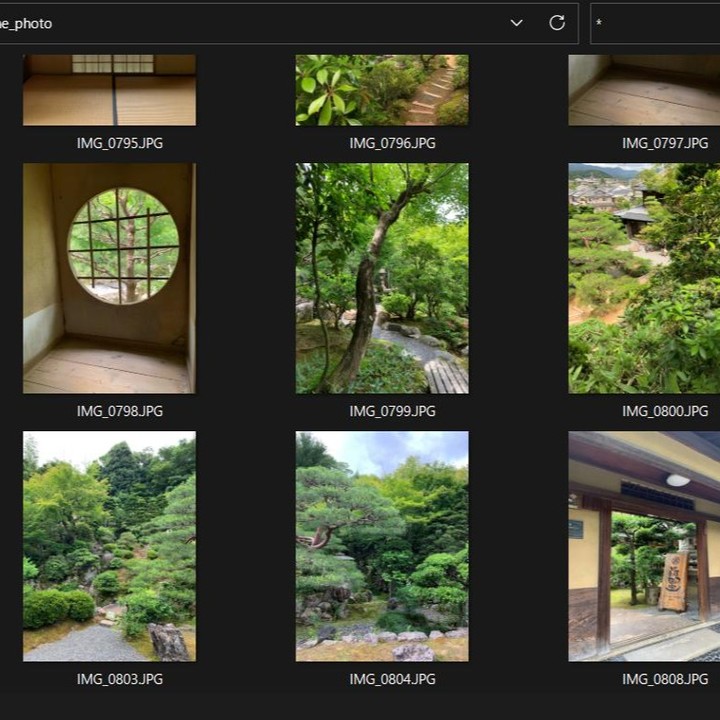Viewport: 720px width, 720px height.
Task: Click the file name IMG_0798.JPG
Action: click(x=120, y=411)
